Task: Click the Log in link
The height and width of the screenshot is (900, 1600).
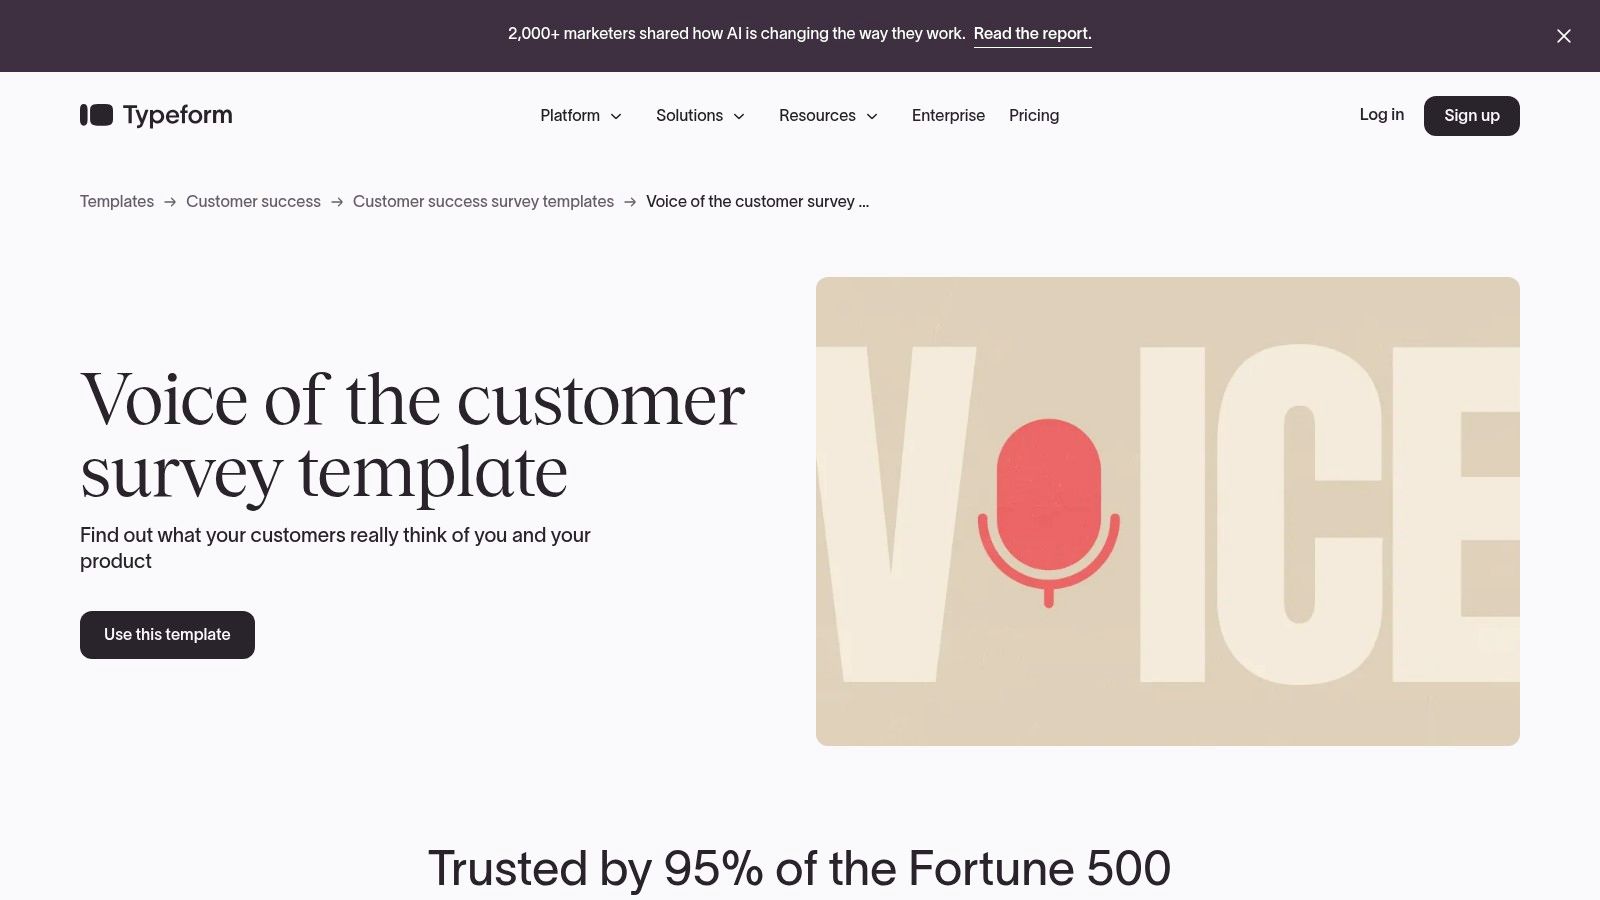Action: (1381, 115)
